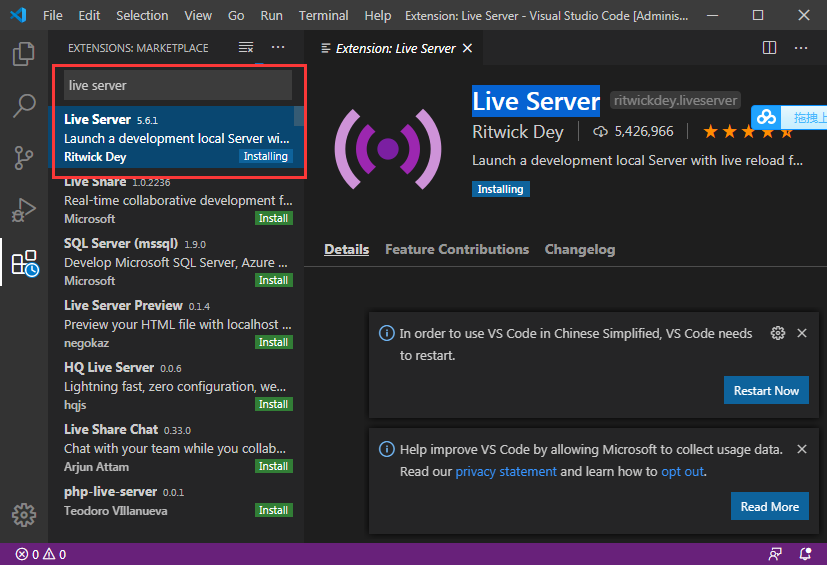Select the Live Share Chat list entry
827x565 pixels.
tap(176, 448)
